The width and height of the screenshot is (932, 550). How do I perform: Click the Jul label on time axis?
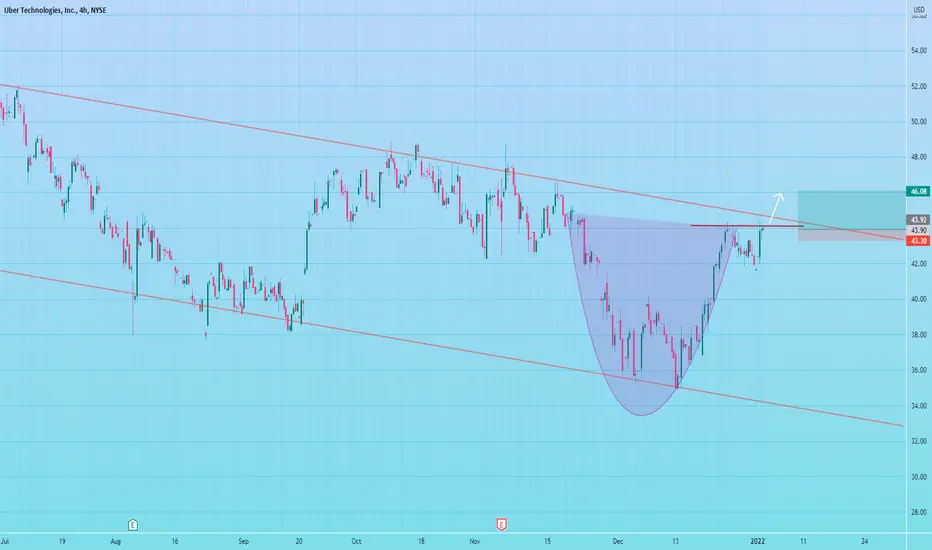coord(5,542)
